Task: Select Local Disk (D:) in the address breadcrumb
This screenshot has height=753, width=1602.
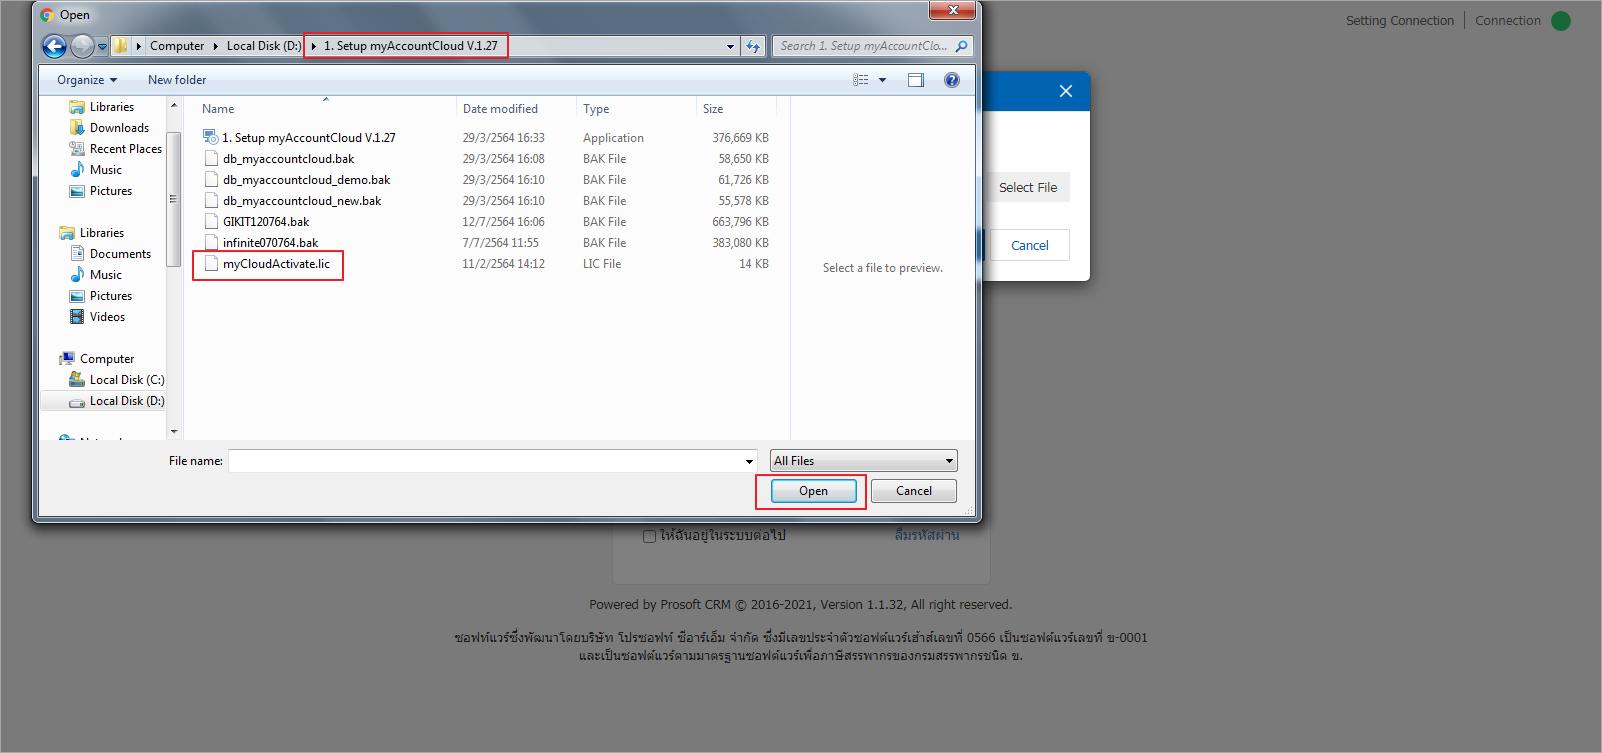Action: click(x=264, y=46)
